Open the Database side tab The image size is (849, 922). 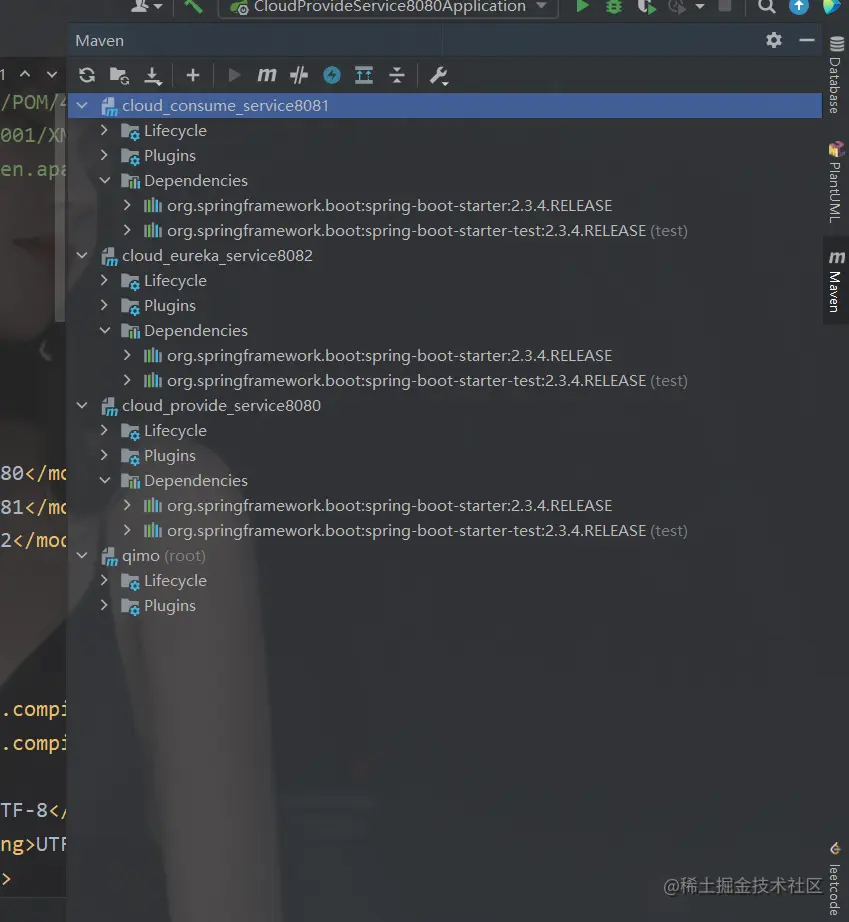coord(835,75)
